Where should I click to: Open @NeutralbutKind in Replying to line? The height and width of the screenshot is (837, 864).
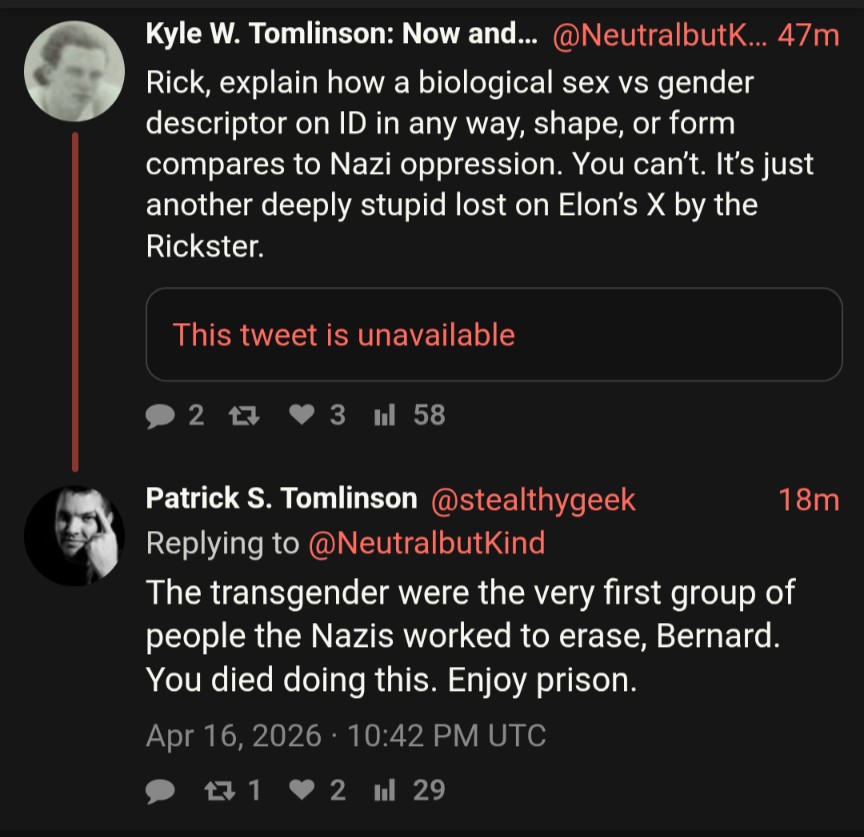coord(427,543)
